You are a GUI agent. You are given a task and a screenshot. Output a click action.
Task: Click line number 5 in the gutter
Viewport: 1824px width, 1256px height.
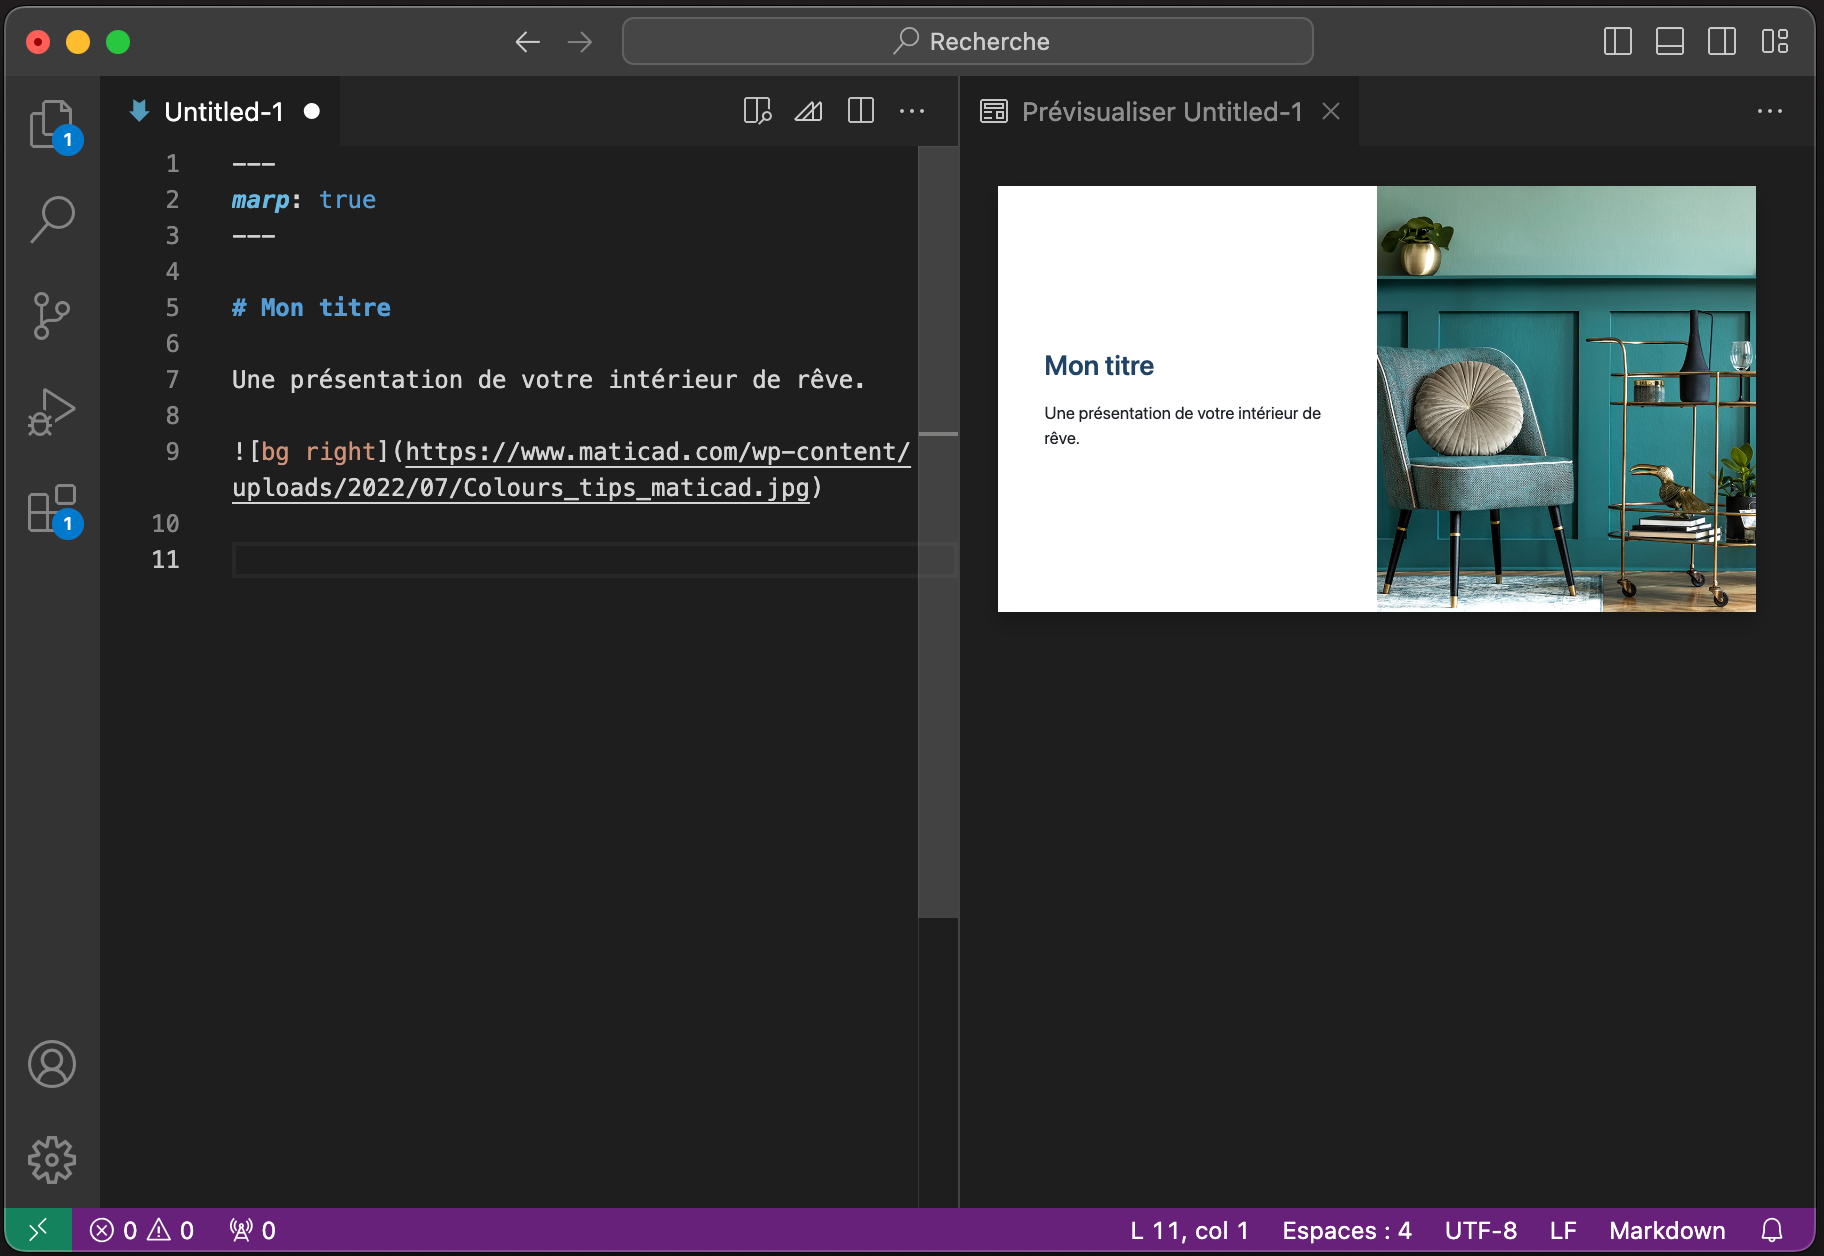172,308
